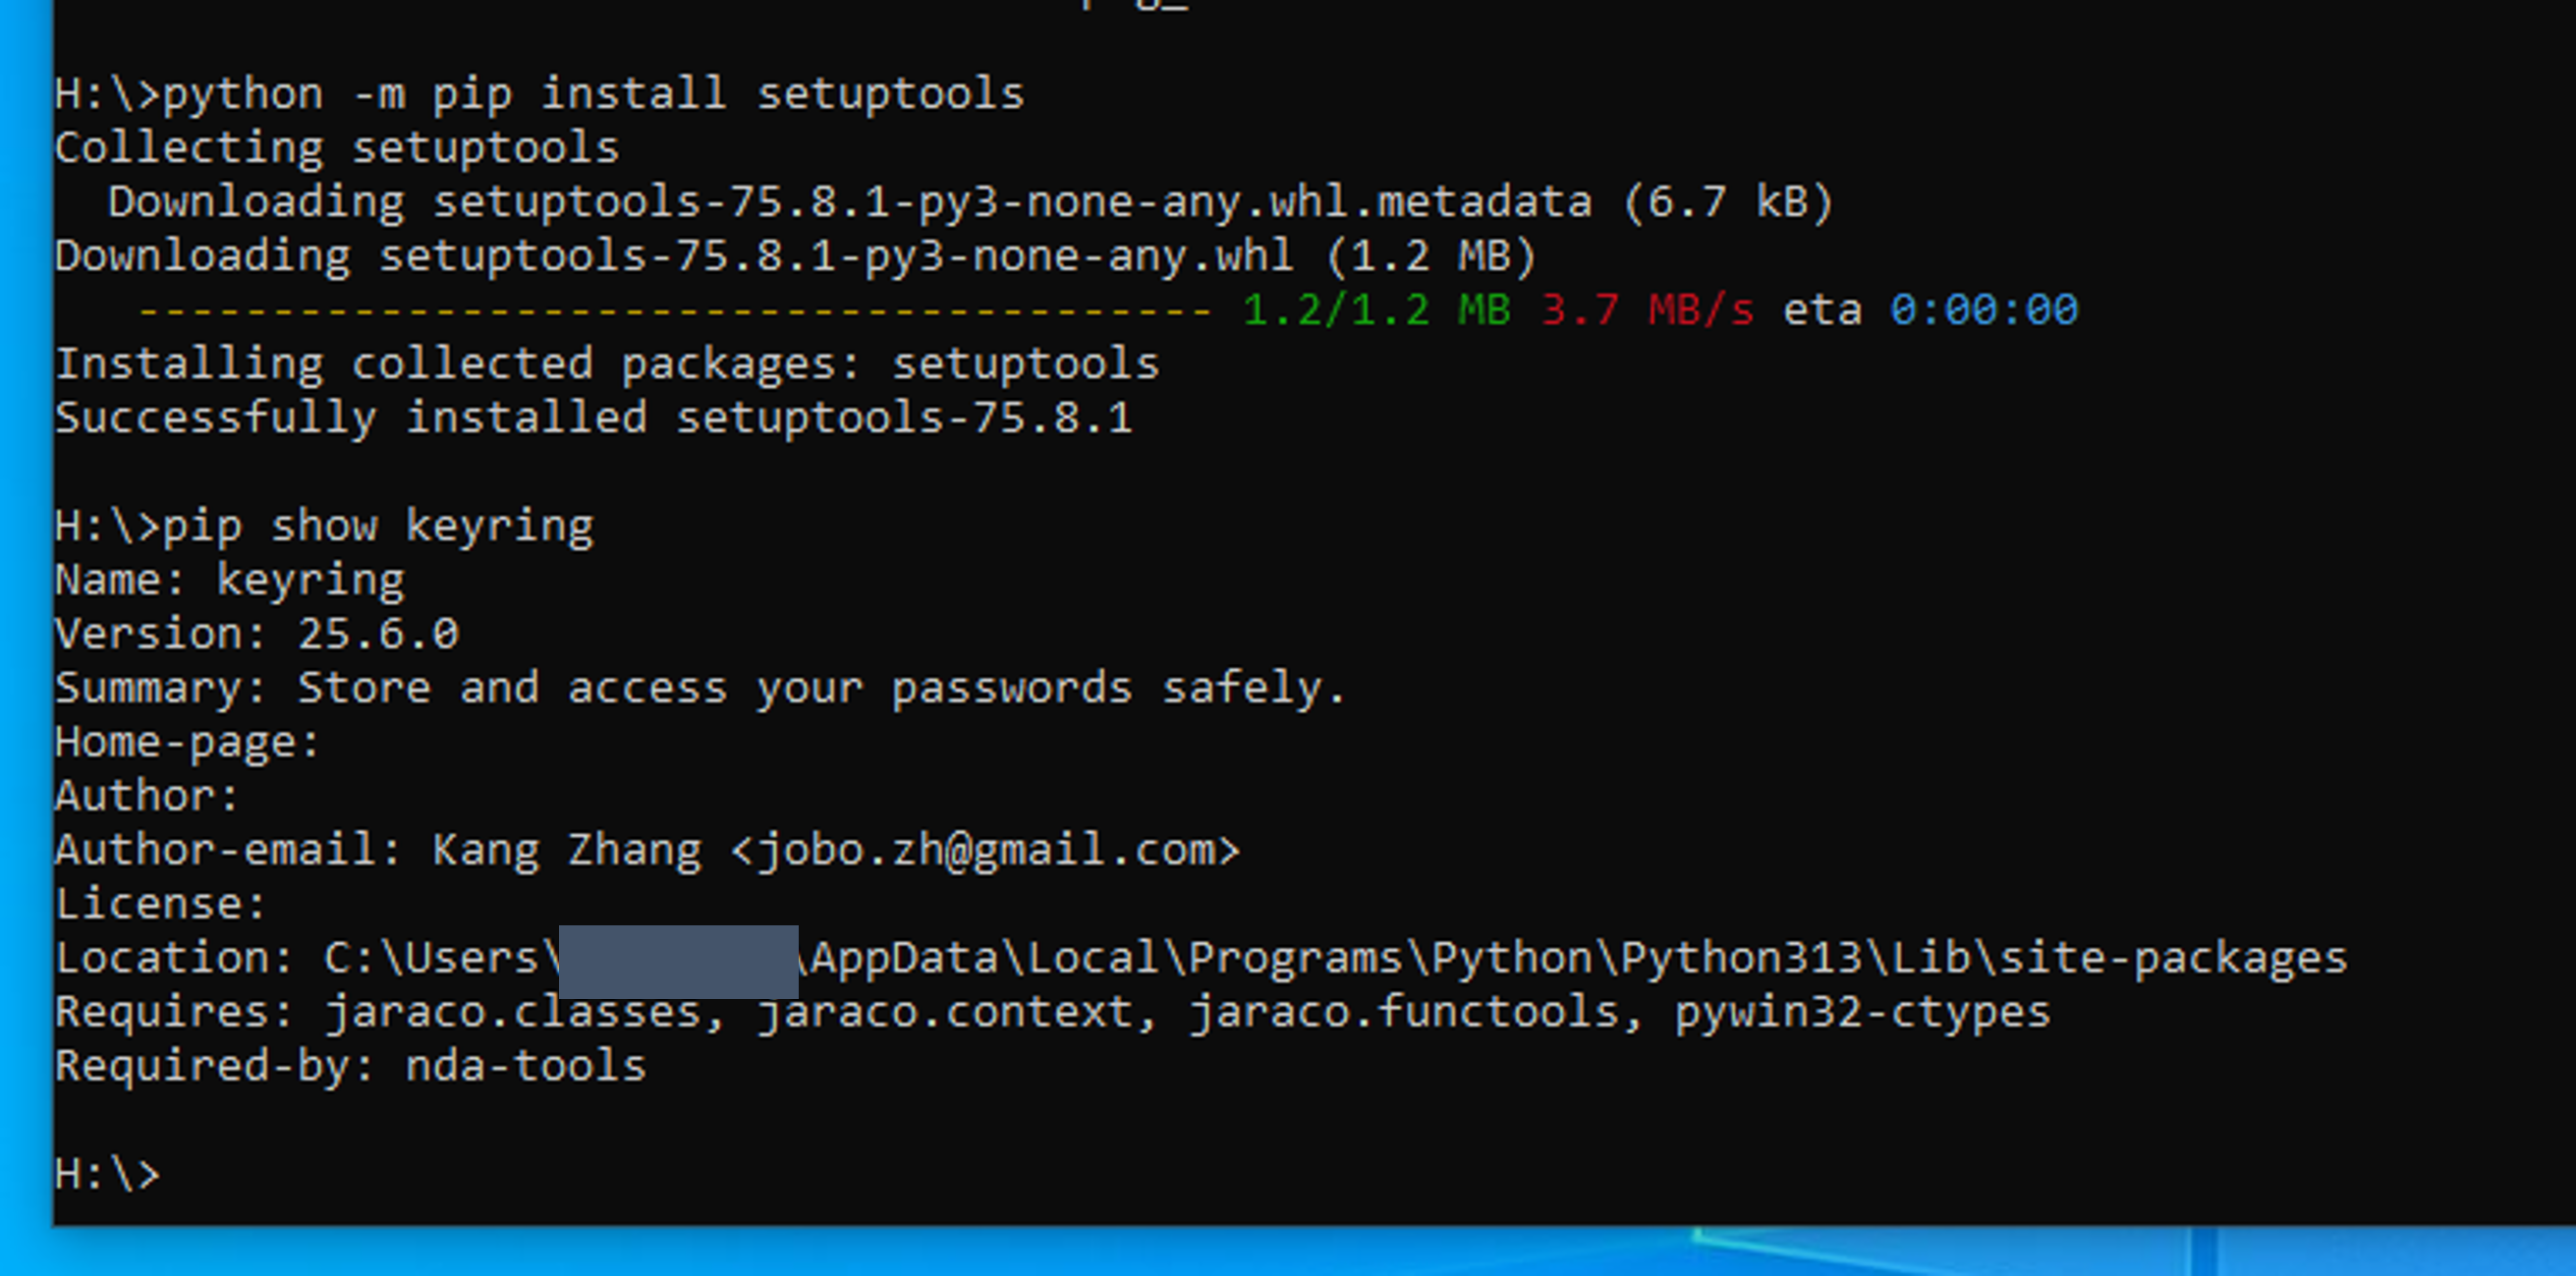Screen dimensions: 2576x1276
Task: Click the "Name: keyring" line
Action: pyautogui.click(x=230, y=581)
